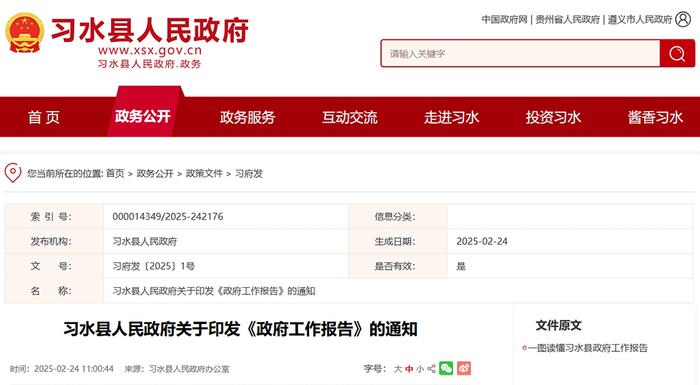Go to 政策文件 in the breadcrumb
This screenshot has width=700, height=385.
[x=204, y=173]
